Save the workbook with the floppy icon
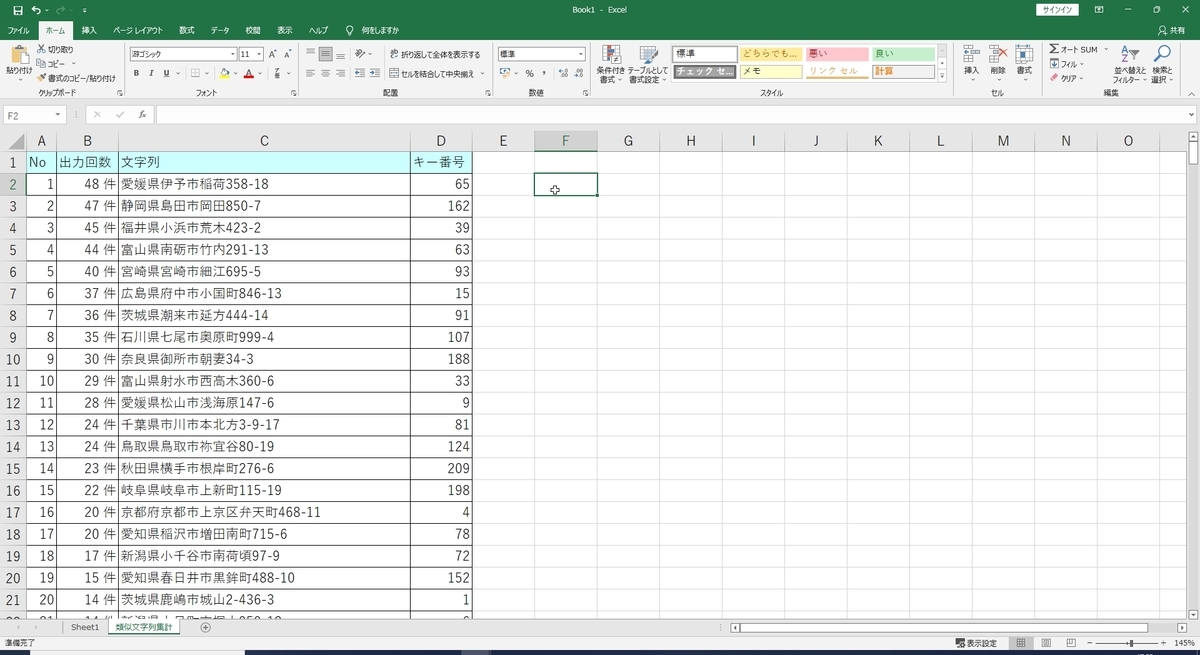 click(x=17, y=9)
